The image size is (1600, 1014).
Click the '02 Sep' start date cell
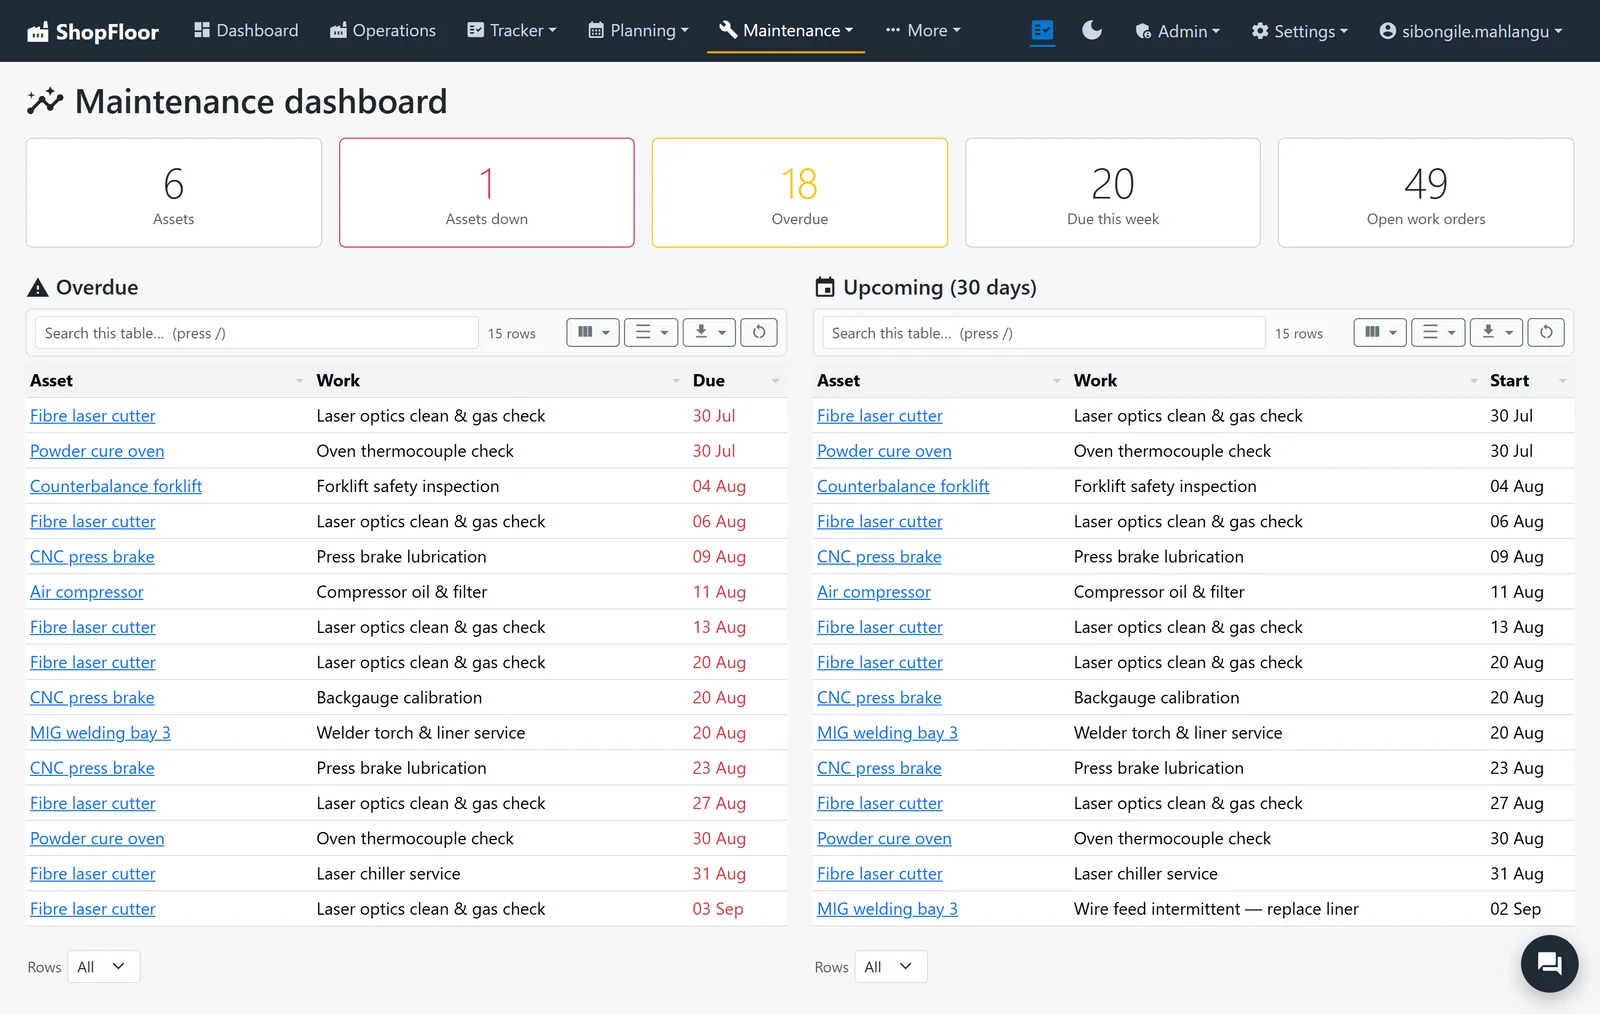(1515, 909)
